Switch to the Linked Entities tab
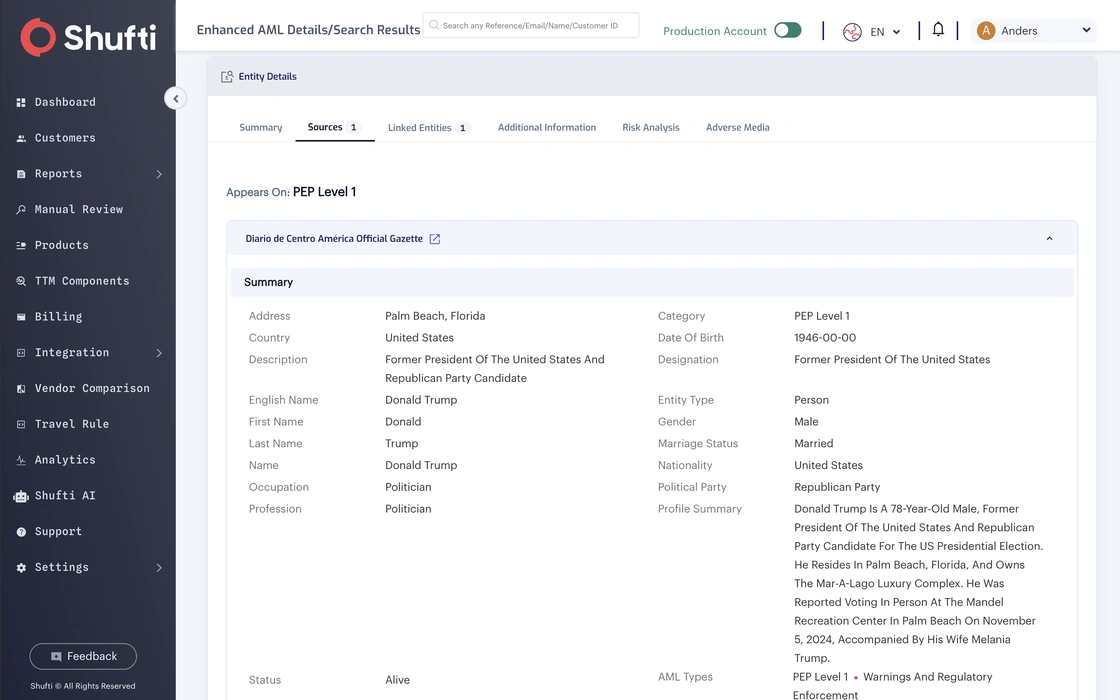The width and height of the screenshot is (1120, 700). pos(428,128)
